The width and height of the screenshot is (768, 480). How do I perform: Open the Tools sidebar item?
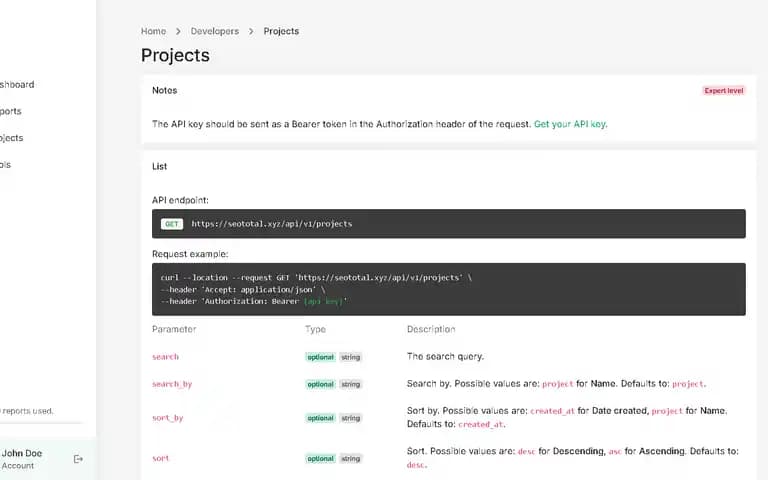point(5,165)
